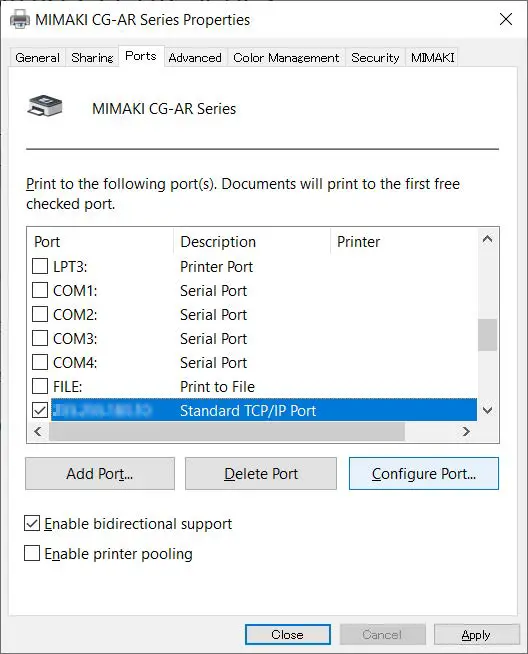The image size is (528, 654).
Task: Select the COM1: port name
Action: pyautogui.click(x=75, y=291)
